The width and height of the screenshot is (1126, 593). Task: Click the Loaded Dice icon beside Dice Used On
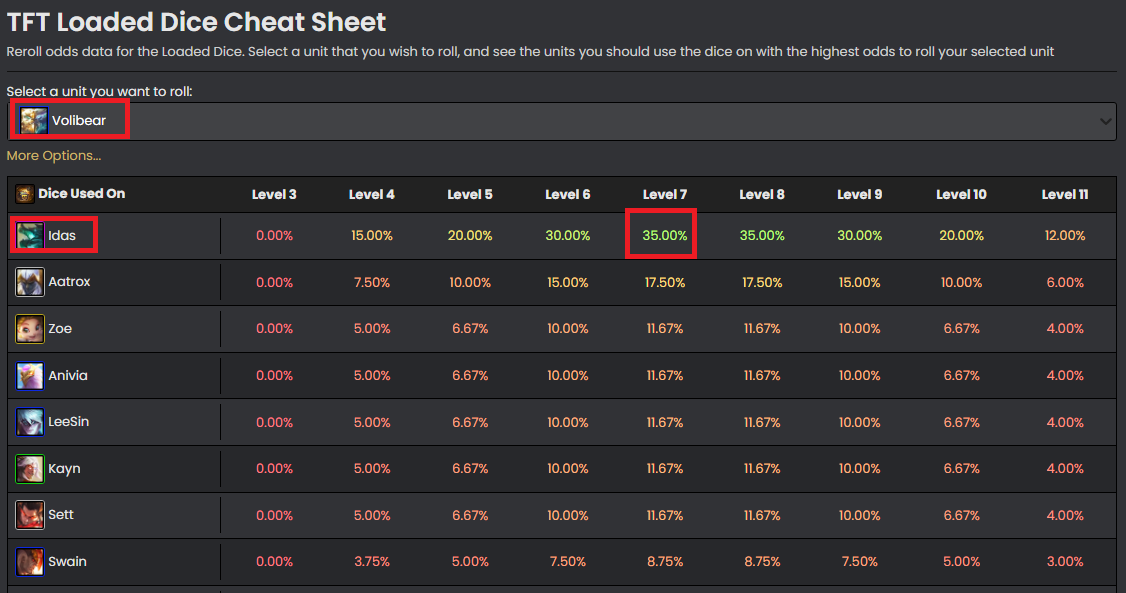tap(24, 194)
